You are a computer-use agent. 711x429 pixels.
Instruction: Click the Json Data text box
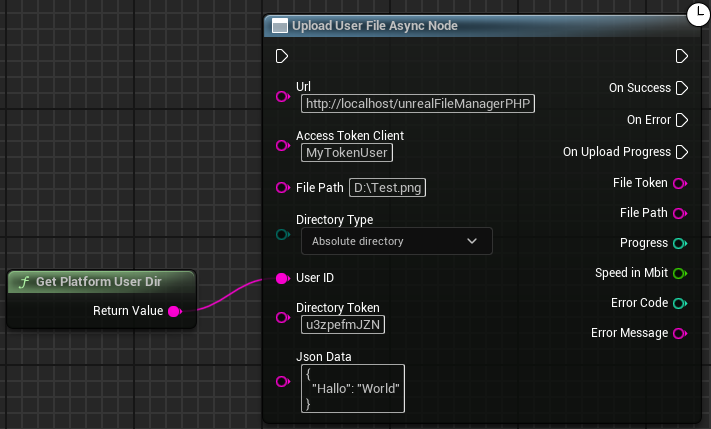353,389
